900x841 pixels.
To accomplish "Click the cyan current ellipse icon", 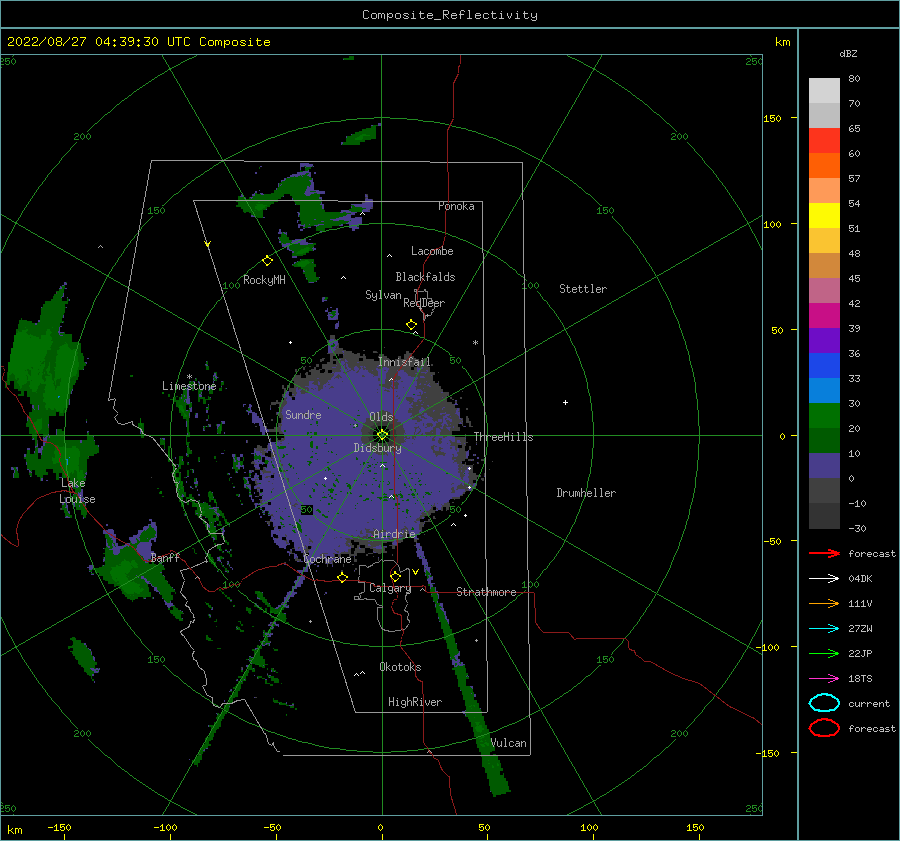I will (824, 703).
